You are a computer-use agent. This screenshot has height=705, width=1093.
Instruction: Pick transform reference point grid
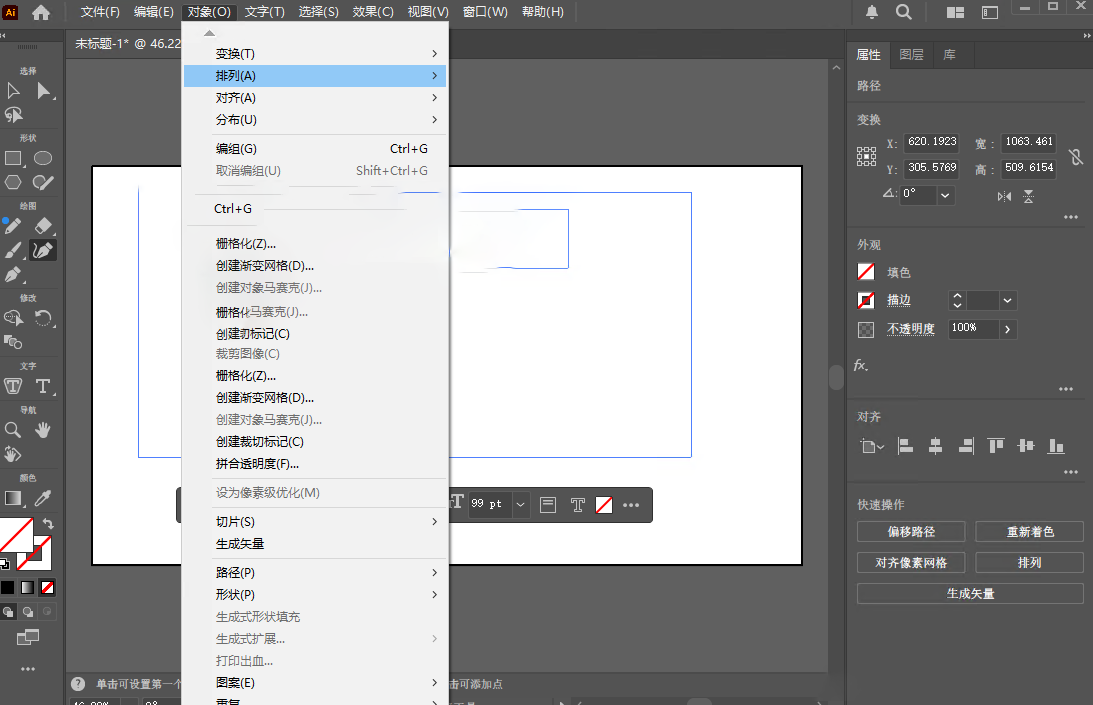866,156
